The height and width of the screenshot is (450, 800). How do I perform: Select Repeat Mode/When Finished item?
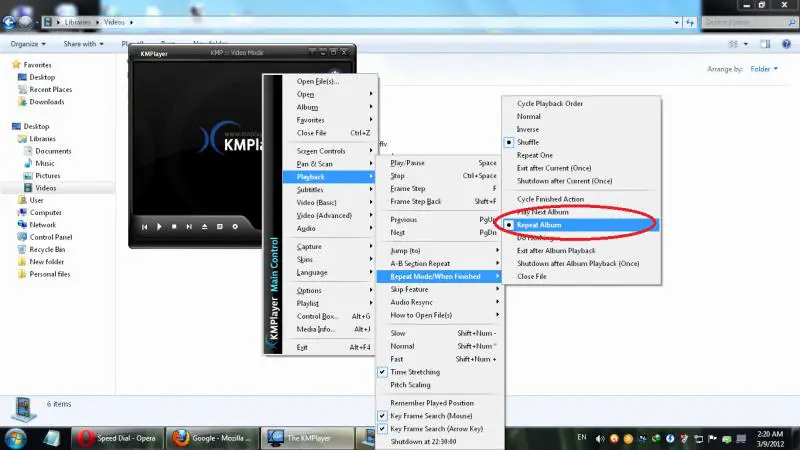[439, 276]
